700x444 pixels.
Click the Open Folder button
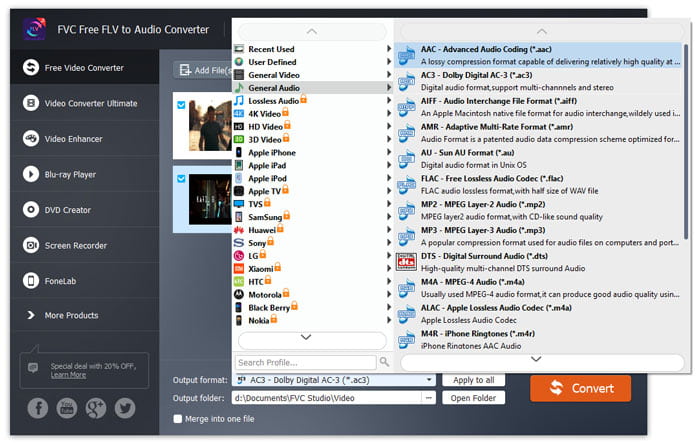coord(474,398)
